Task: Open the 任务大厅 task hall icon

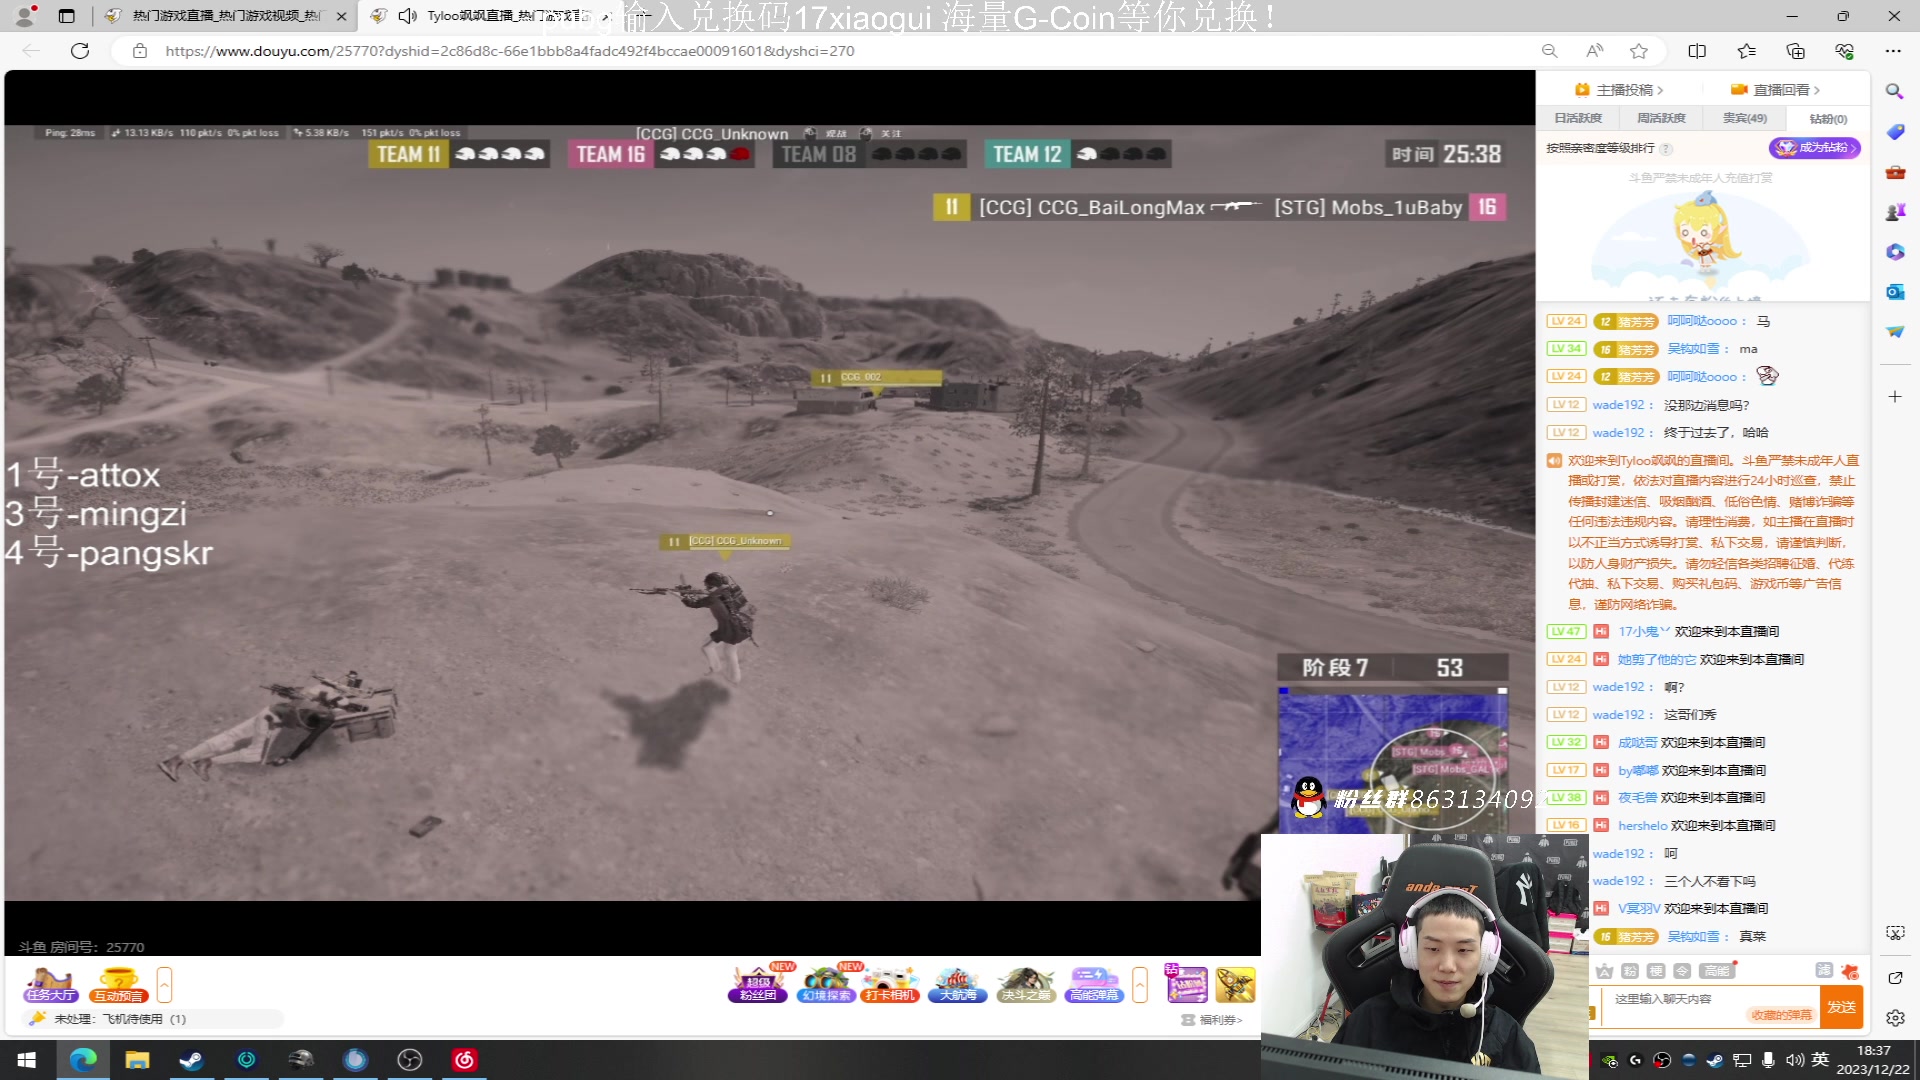Action: (51, 985)
